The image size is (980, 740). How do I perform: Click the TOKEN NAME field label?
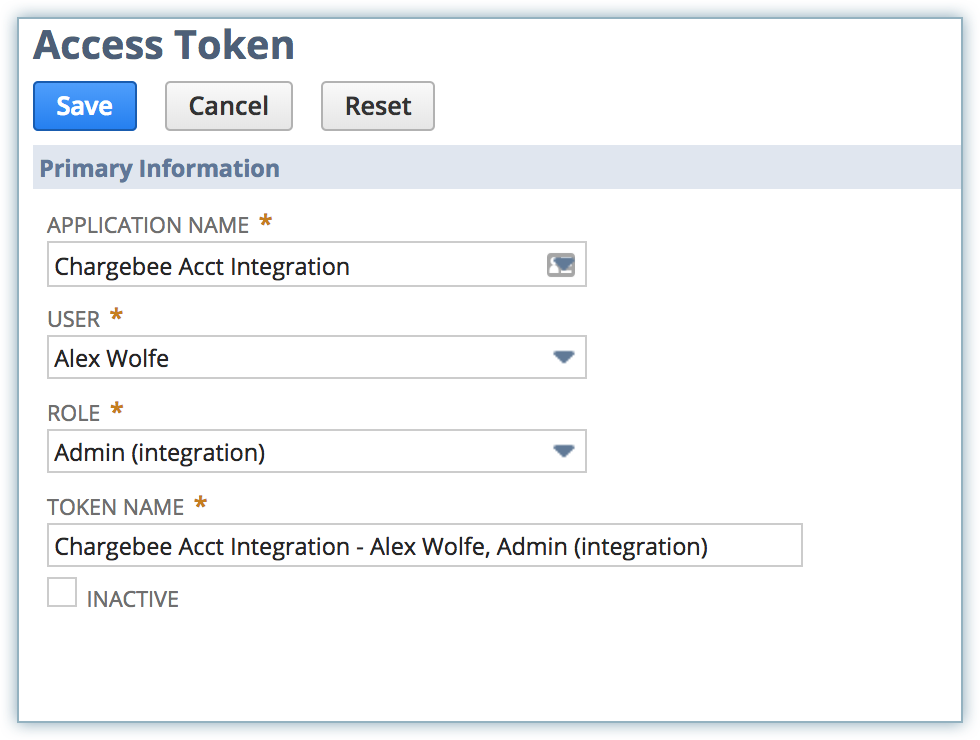(116, 507)
